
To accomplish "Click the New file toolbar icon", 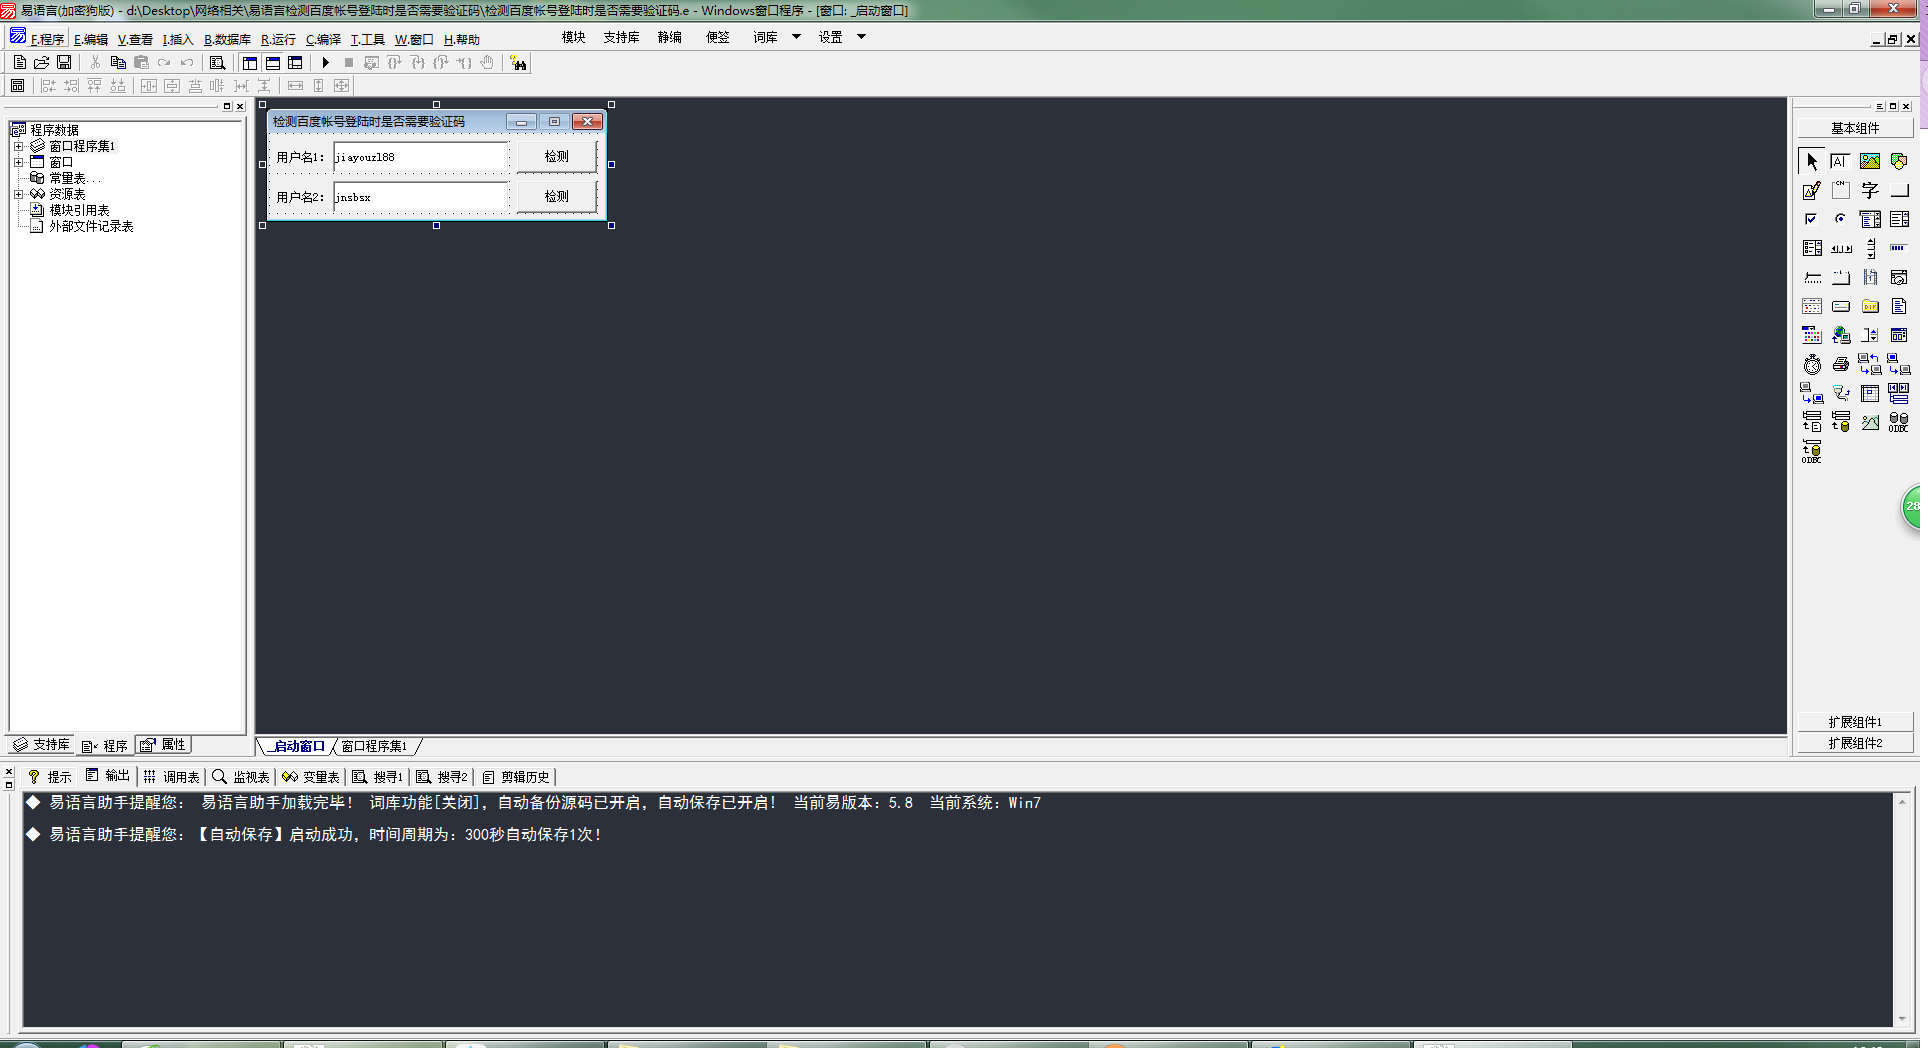I will (19, 62).
